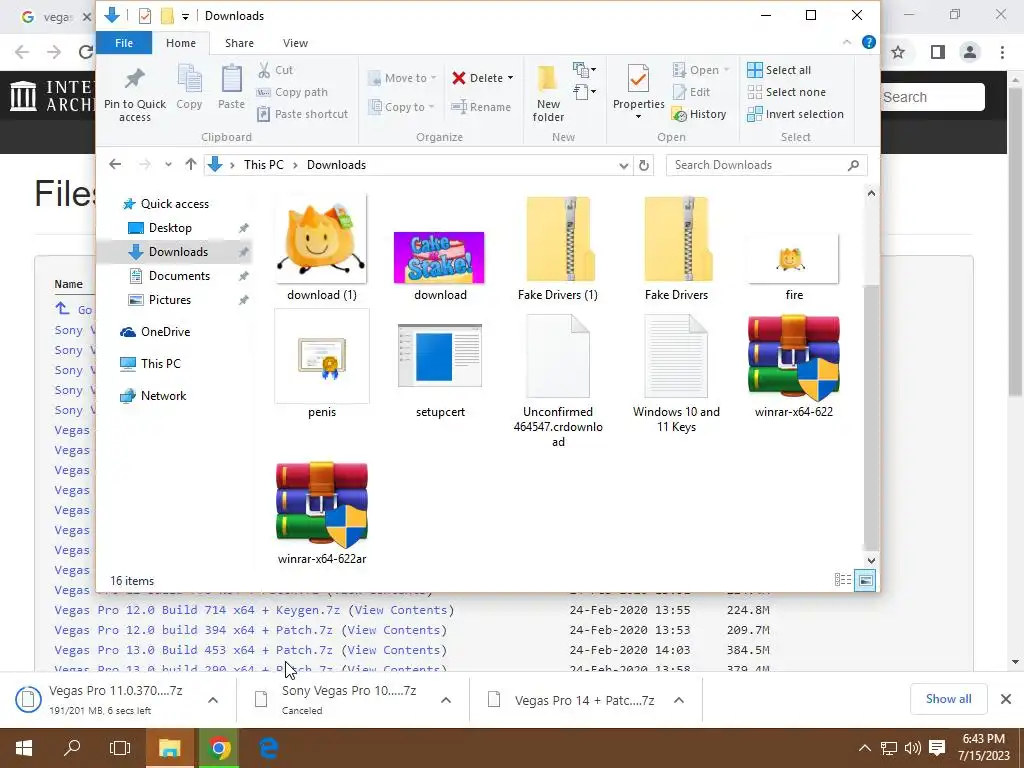Click the red Delete icon
The image size is (1024, 768).
459,78
